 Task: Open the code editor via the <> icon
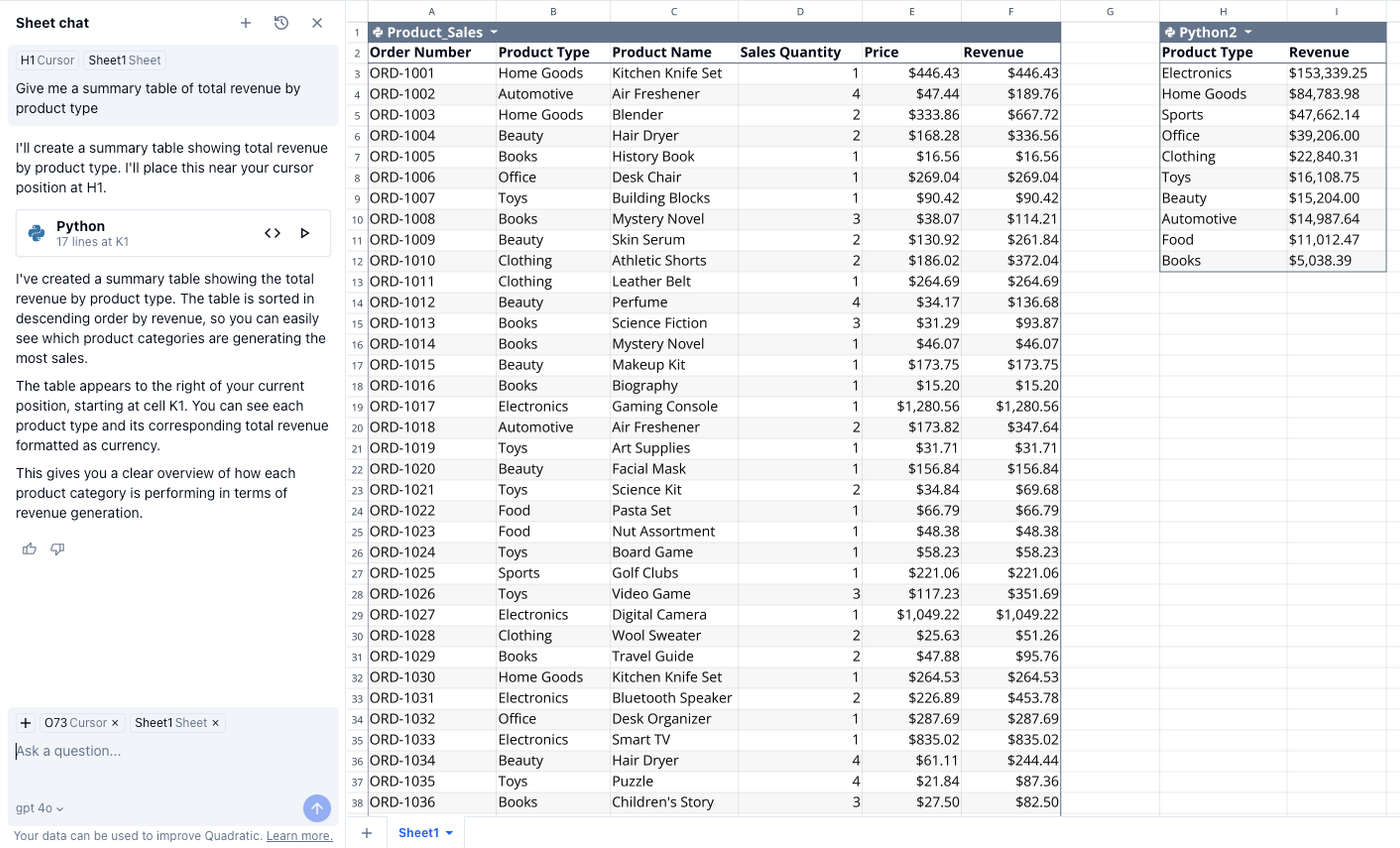[x=272, y=233]
